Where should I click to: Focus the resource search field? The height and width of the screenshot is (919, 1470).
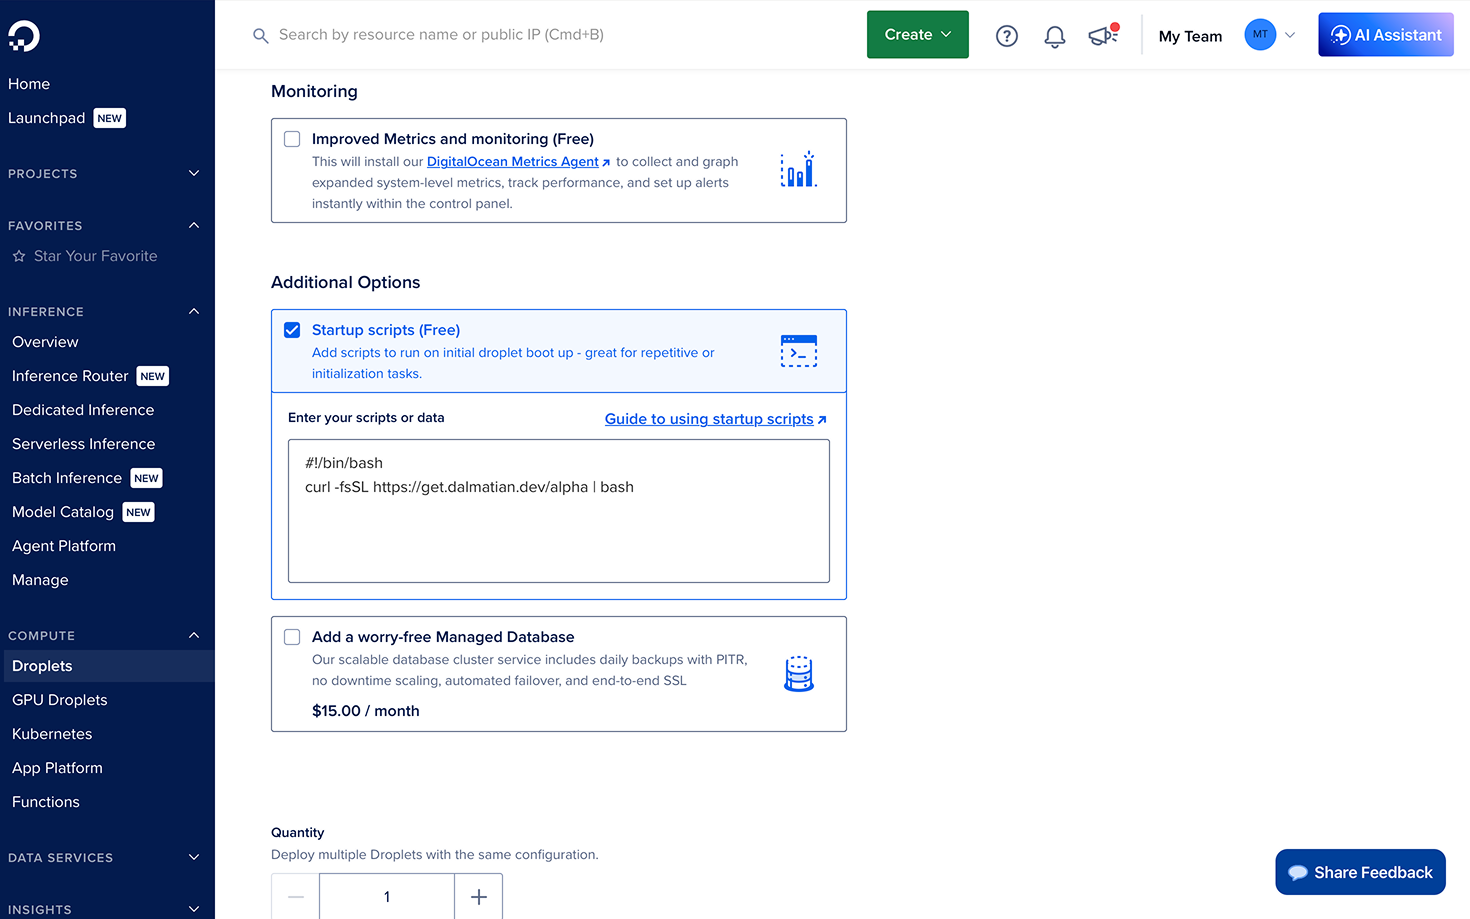click(x=441, y=35)
